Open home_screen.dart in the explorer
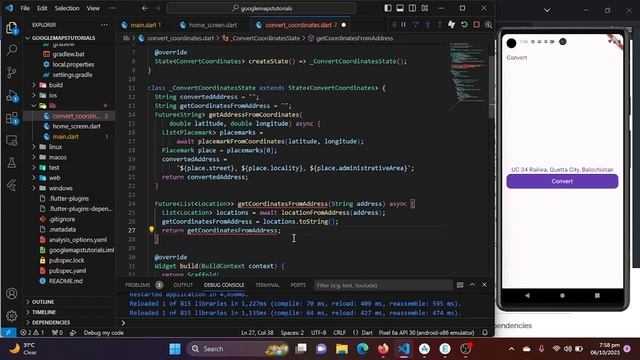640x360 pixels. point(76,126)
